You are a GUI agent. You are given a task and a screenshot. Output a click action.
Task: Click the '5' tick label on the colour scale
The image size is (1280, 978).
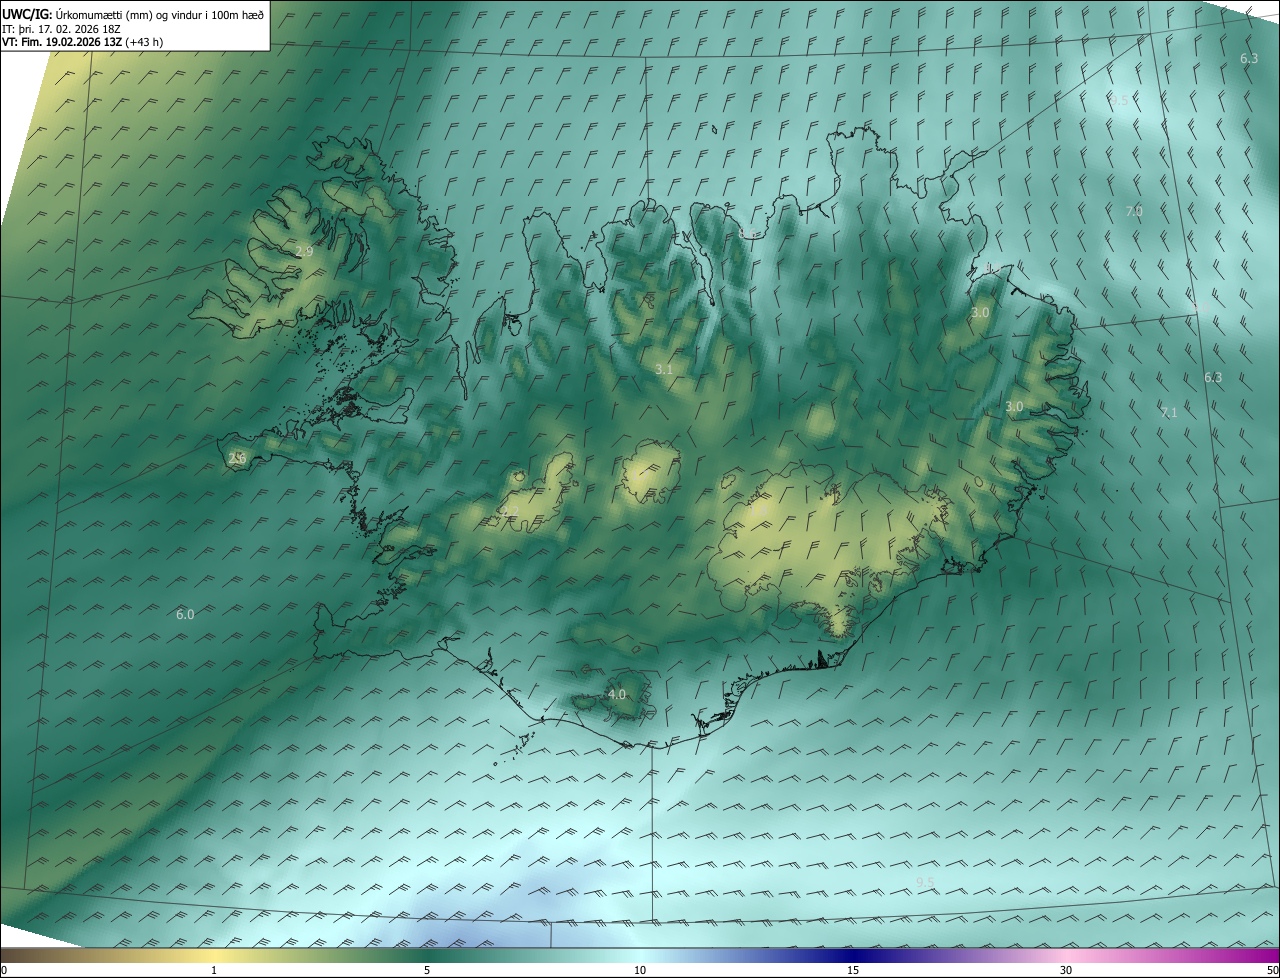427,970
